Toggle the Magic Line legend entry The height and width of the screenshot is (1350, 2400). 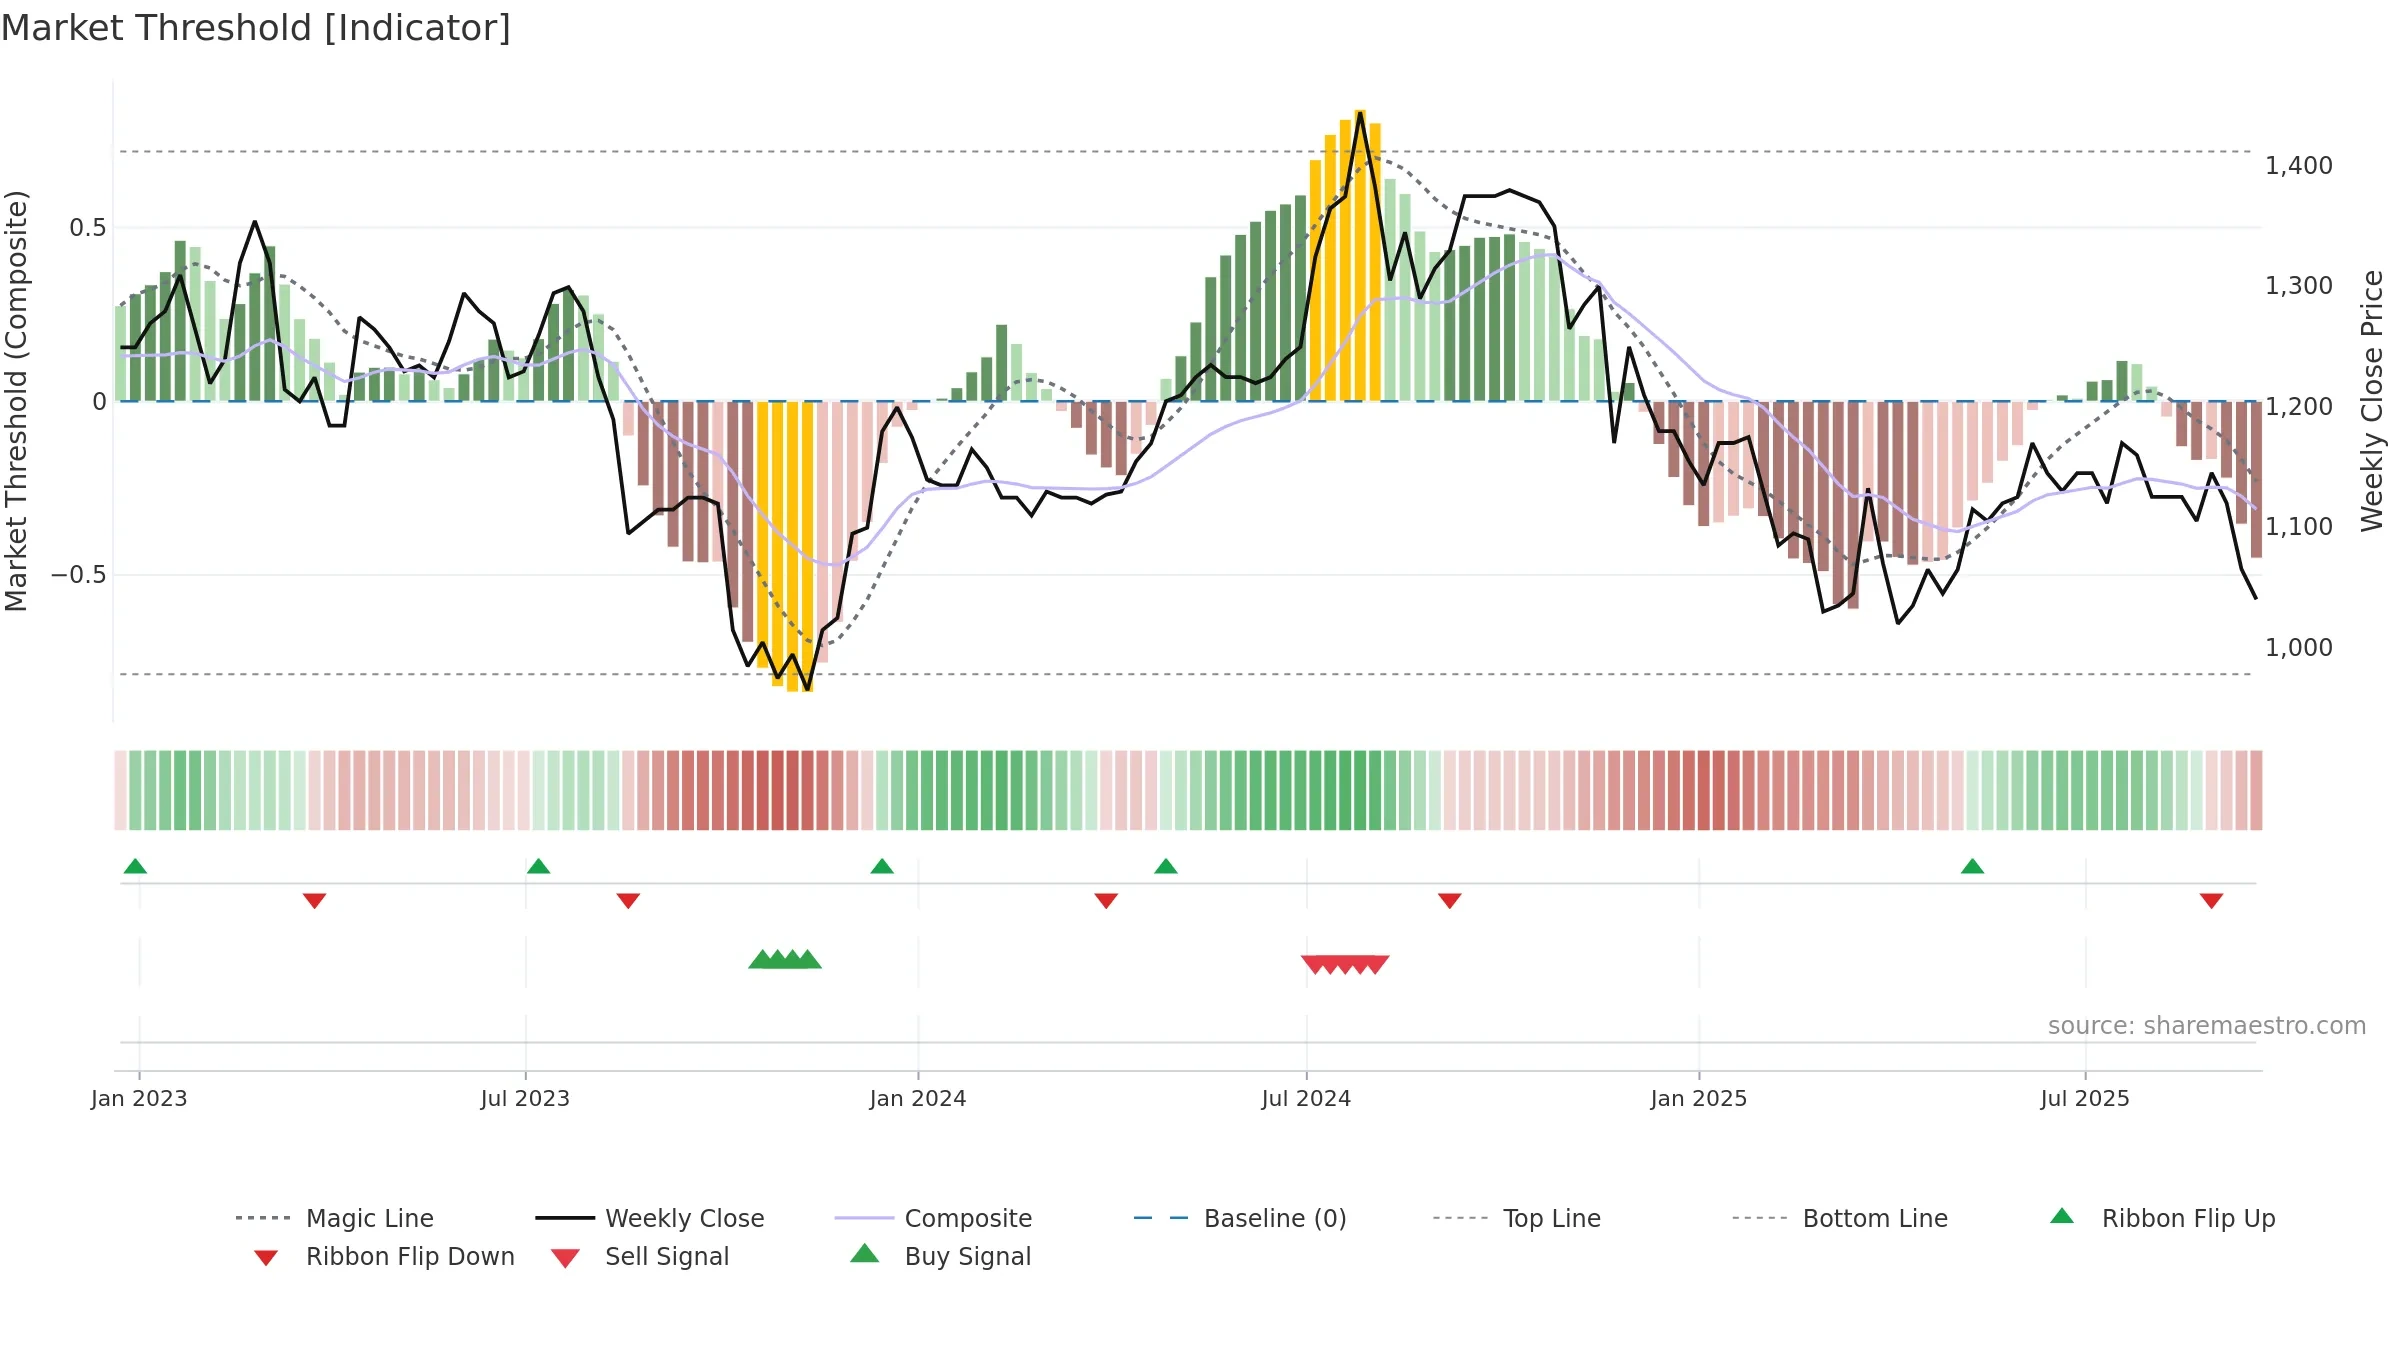pyautogui.click(x=334, y=1218)
